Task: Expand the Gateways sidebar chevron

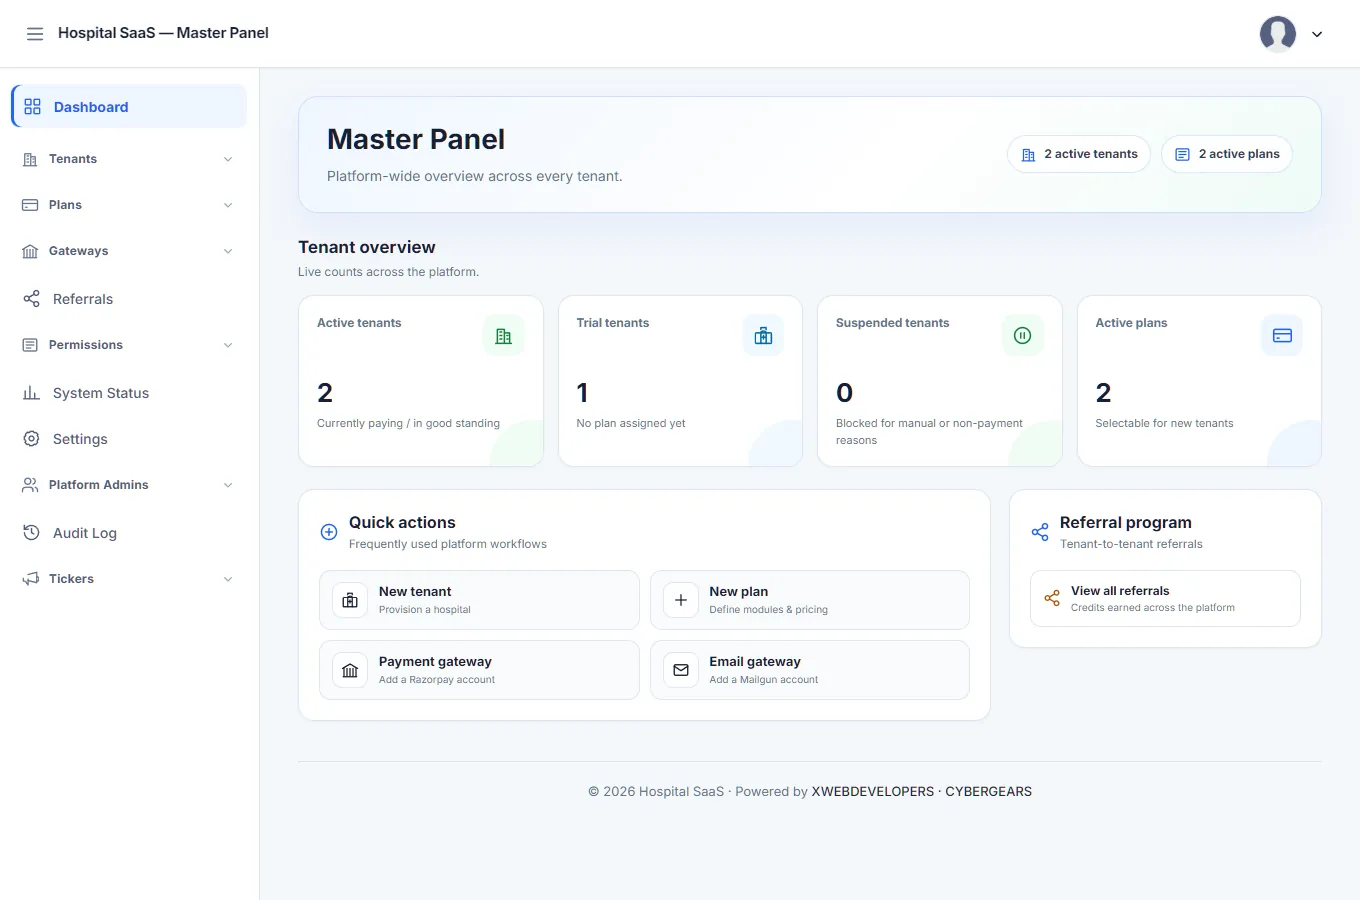Action: click(x=228, y=251)
